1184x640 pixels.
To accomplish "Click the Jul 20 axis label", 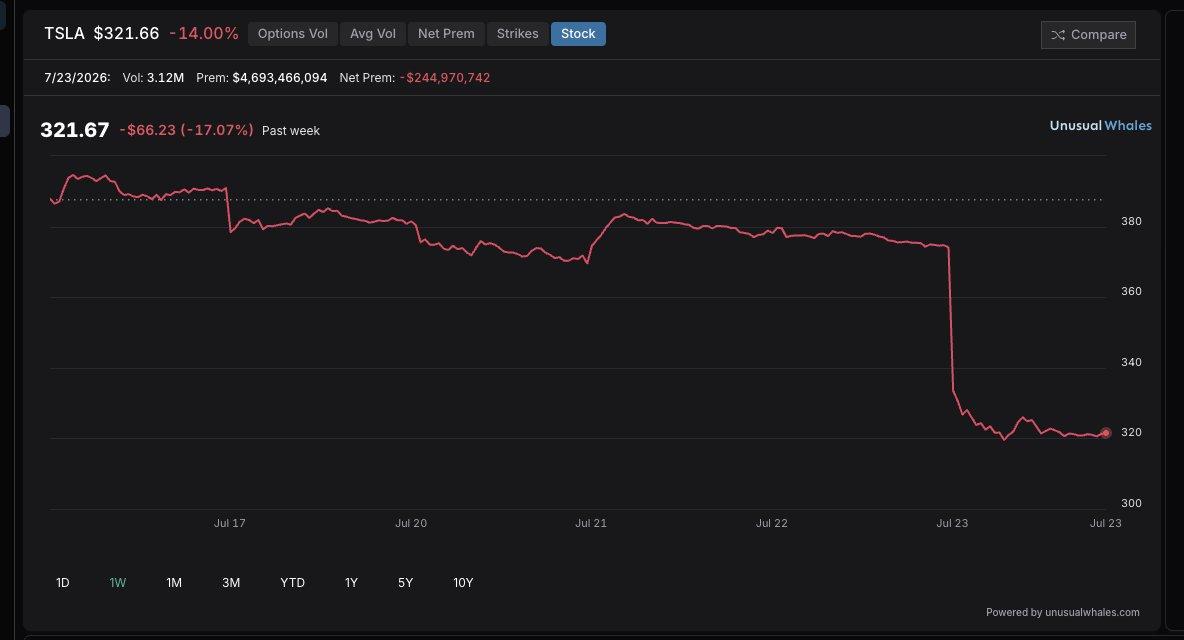I will (411, 523).
